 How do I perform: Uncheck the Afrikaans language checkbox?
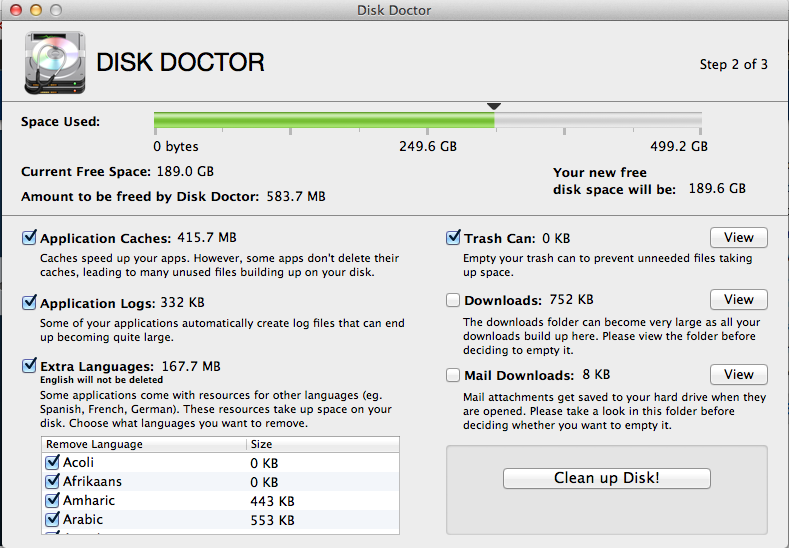click(52, 481)
